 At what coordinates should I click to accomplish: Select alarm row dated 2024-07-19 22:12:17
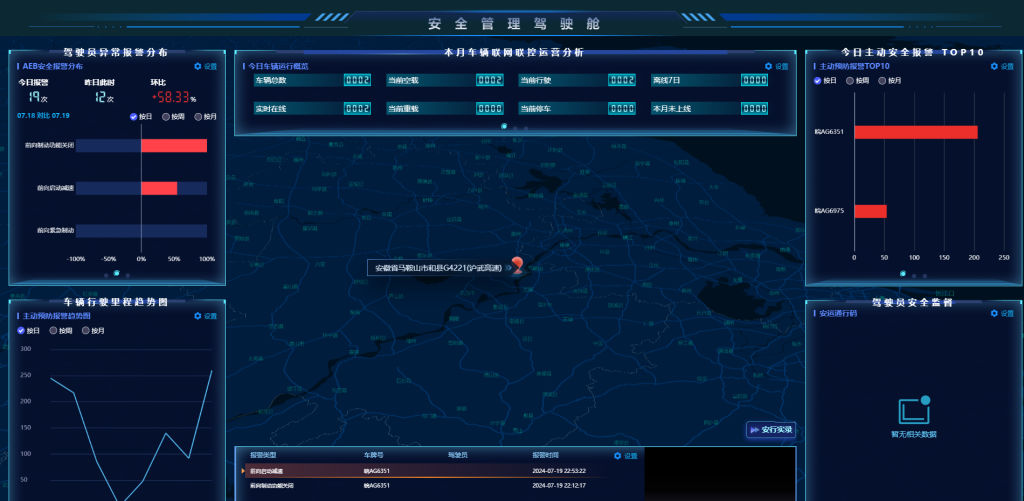[426, 485]
